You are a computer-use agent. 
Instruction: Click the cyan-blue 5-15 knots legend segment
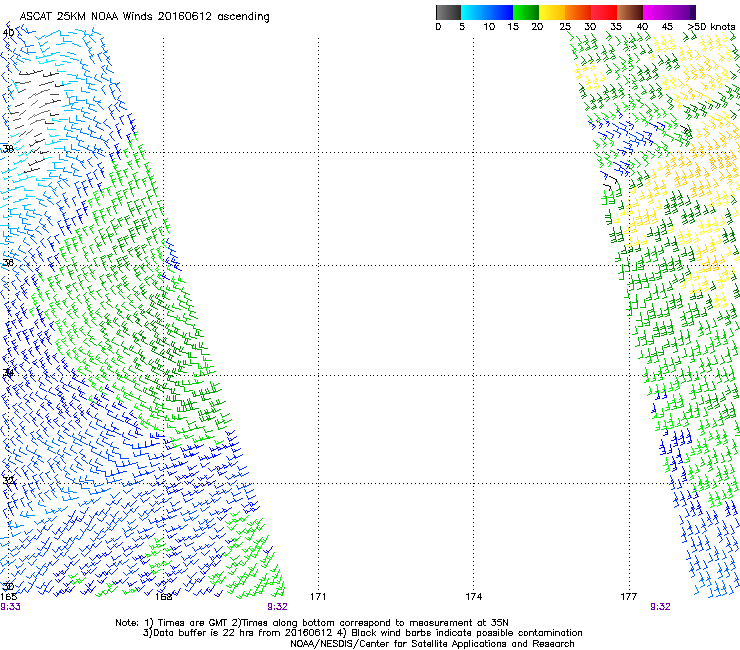[x=487, y=12]
